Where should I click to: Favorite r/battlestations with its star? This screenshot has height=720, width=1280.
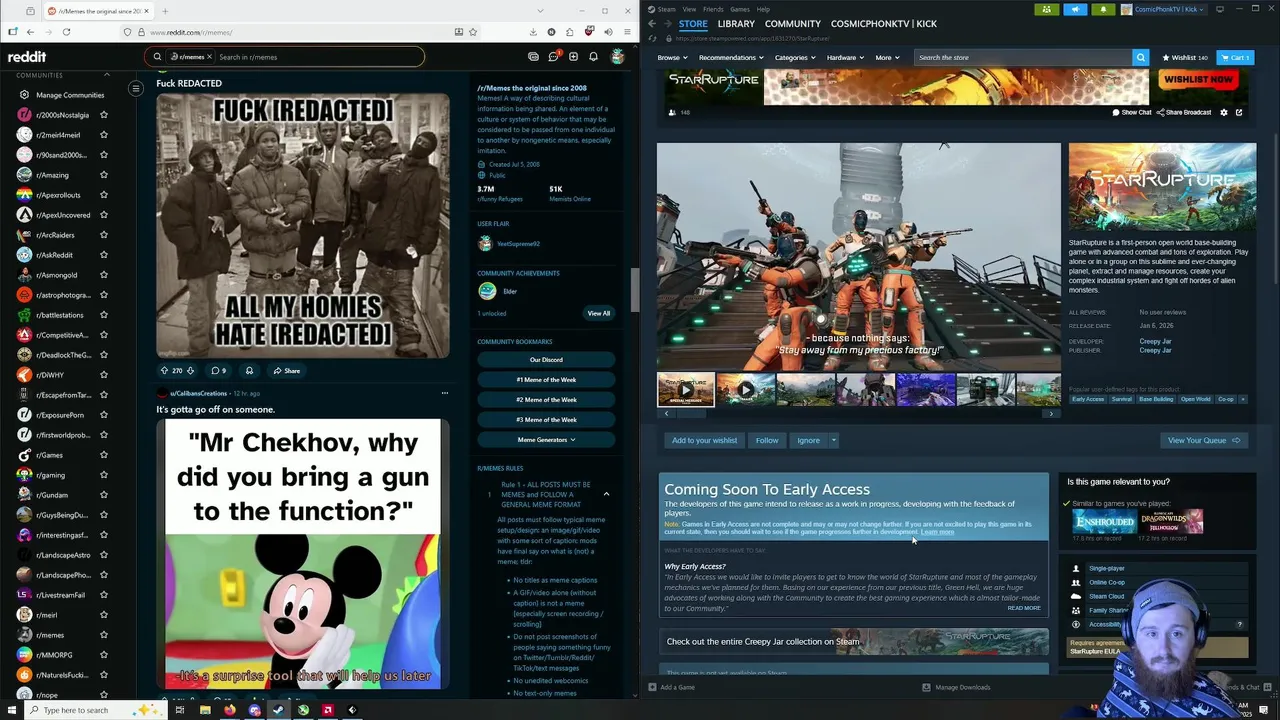tap(103, 315)
